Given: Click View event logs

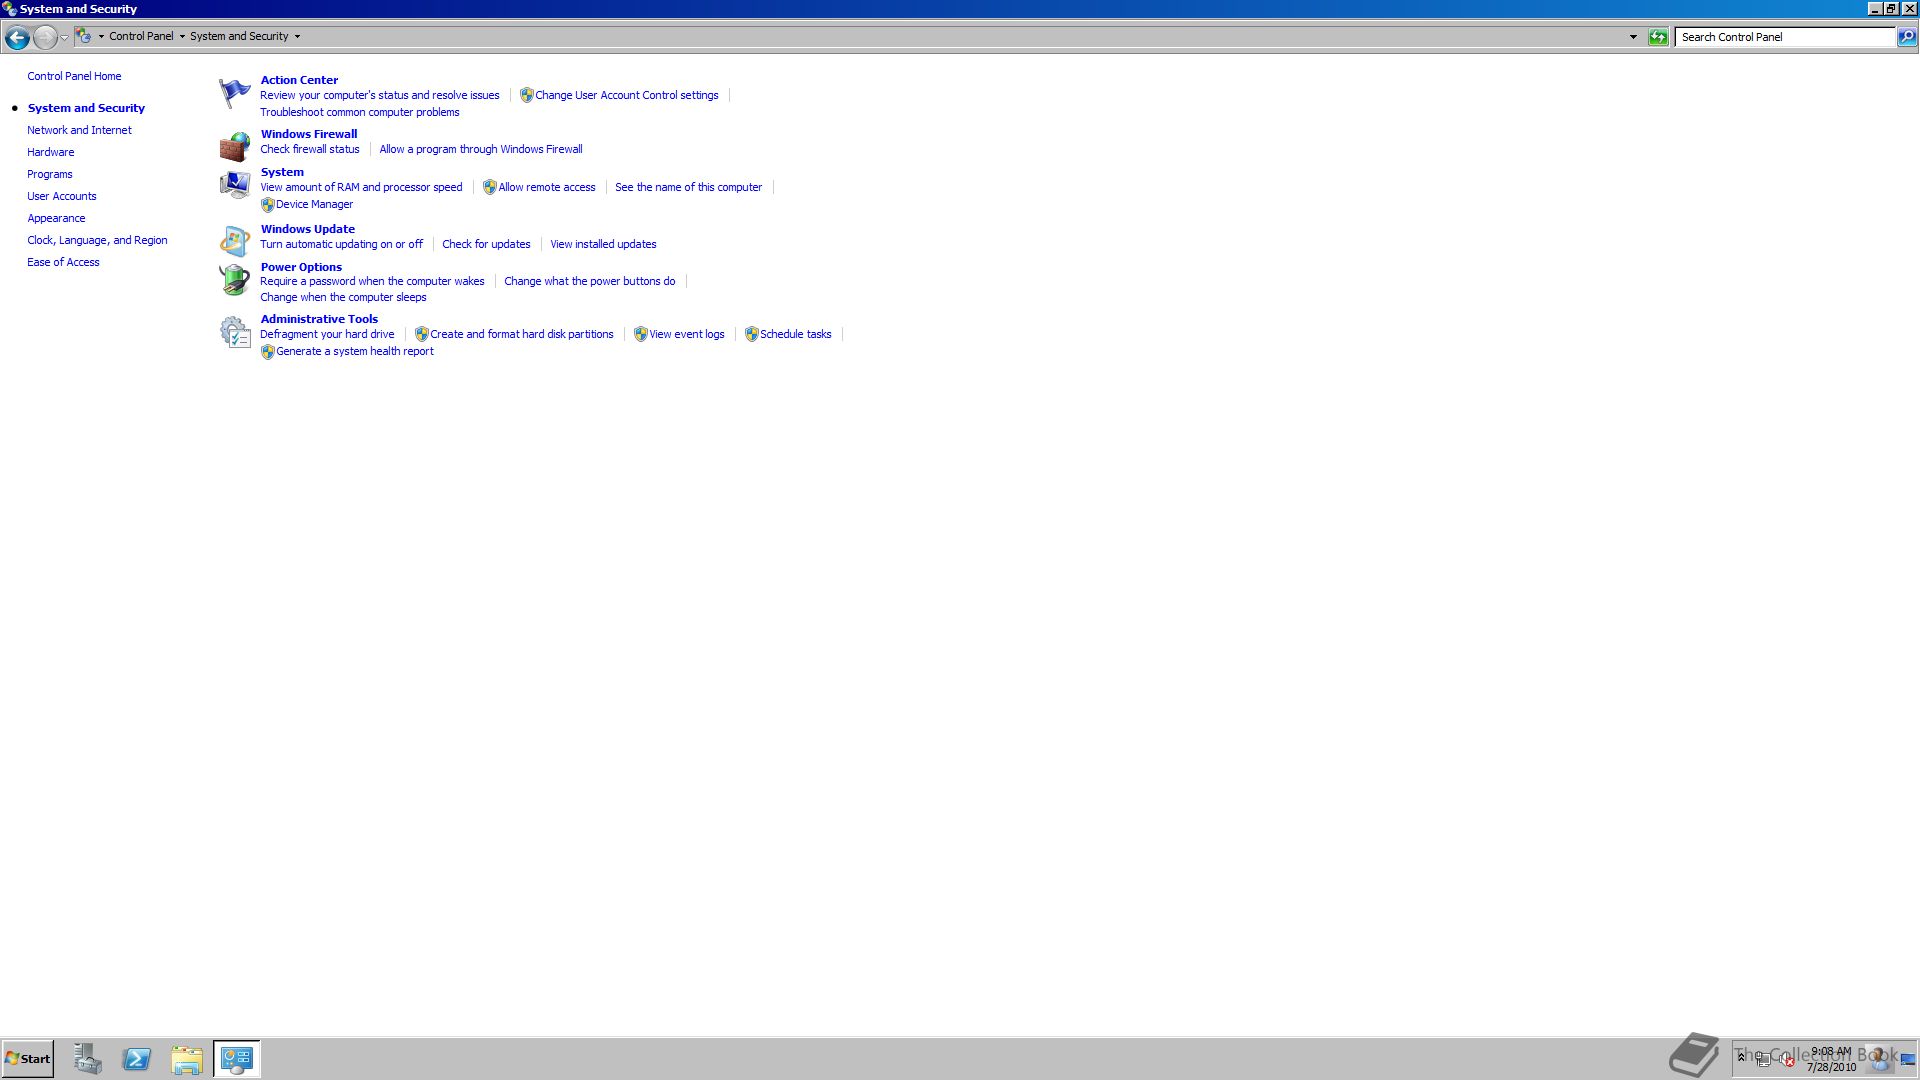Looking at the screenshot, I should 687,334.
